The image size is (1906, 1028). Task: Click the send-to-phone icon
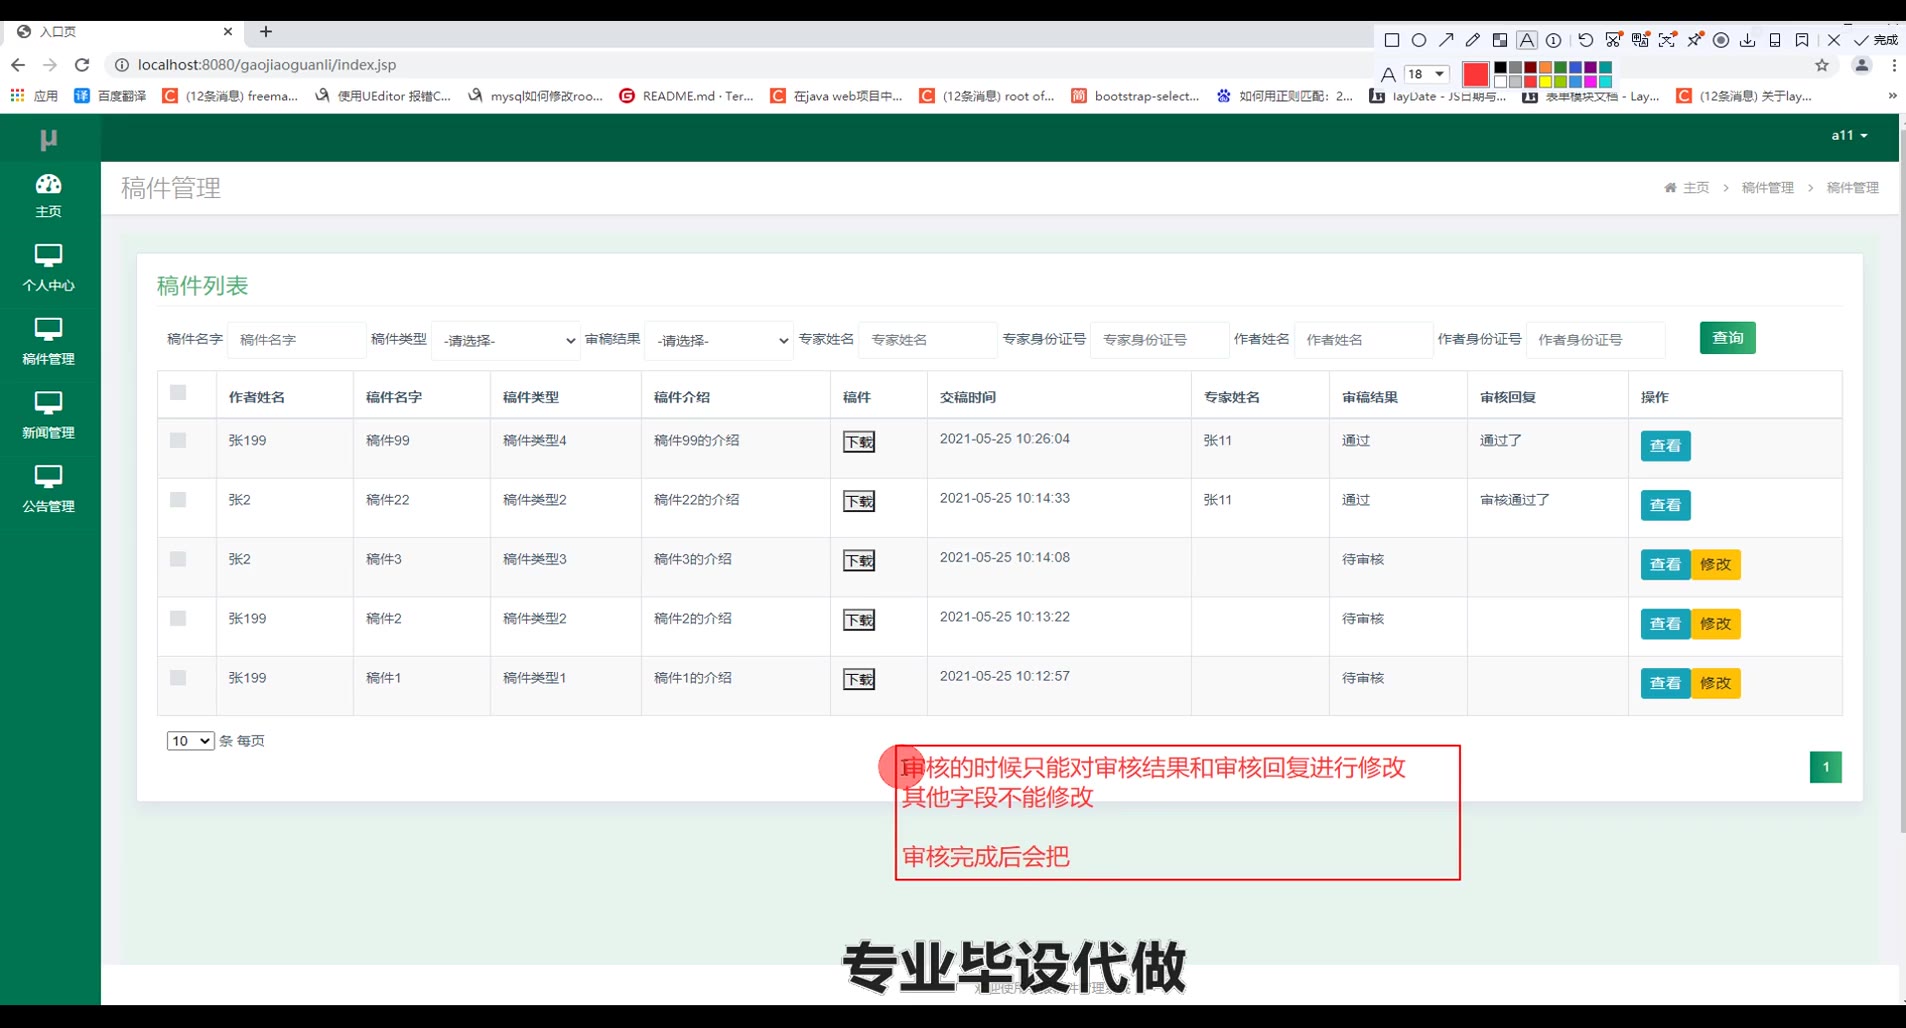1775,40
